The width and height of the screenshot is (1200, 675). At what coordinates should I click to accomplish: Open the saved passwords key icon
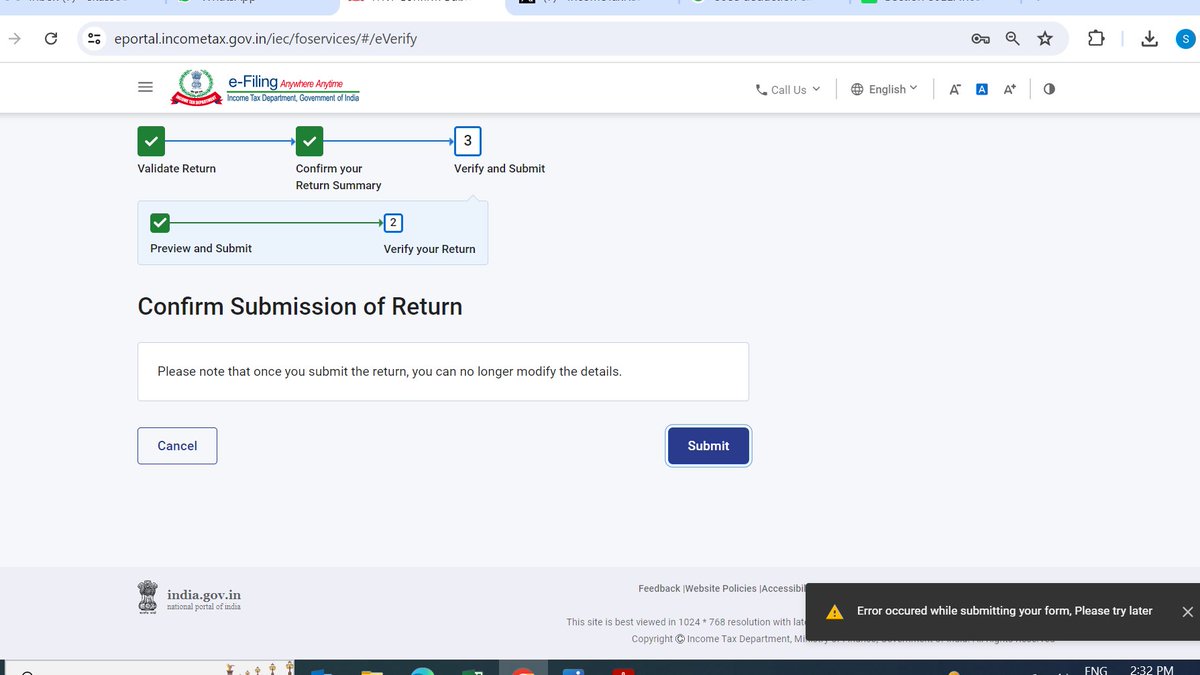click(x=980, y=39)
